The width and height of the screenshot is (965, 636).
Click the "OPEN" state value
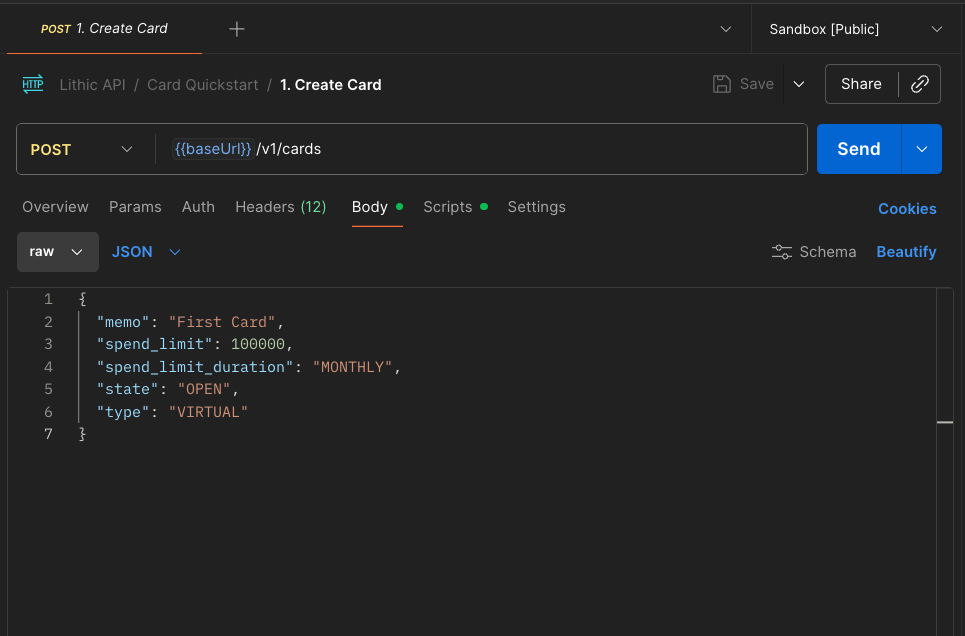[204, 389]
